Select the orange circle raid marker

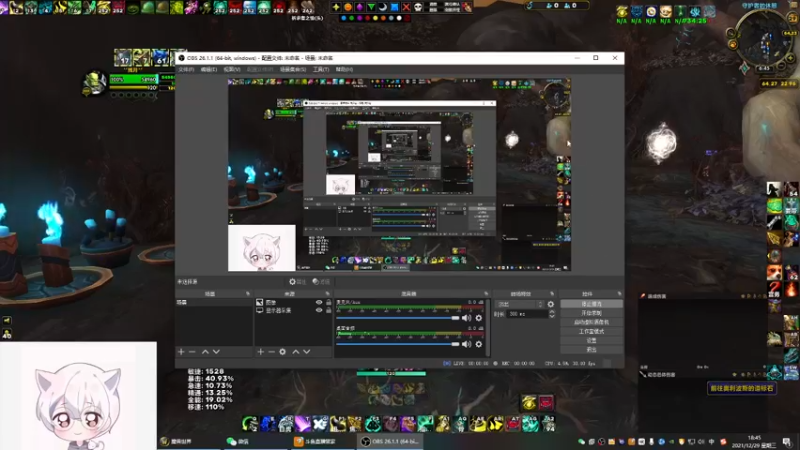click(348, 7)
